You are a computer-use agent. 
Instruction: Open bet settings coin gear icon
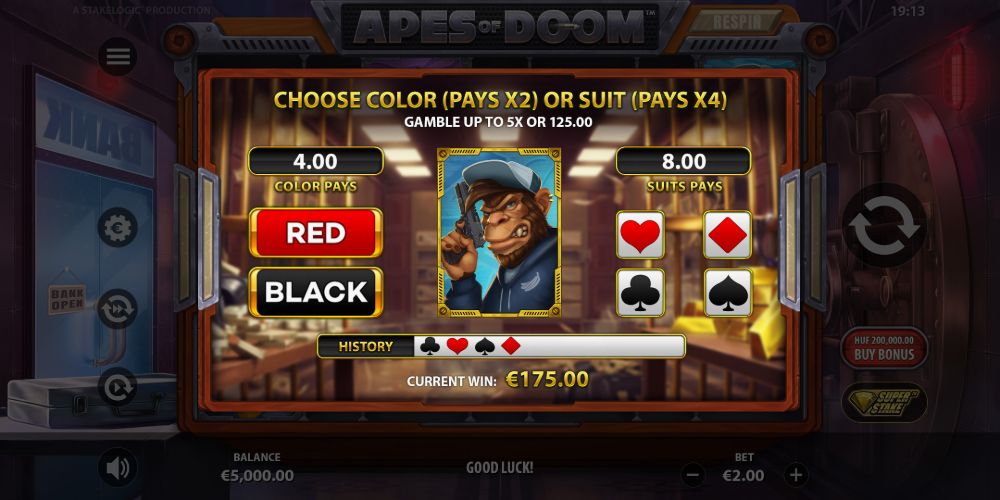pyautogui.click(x=117, y=228)
